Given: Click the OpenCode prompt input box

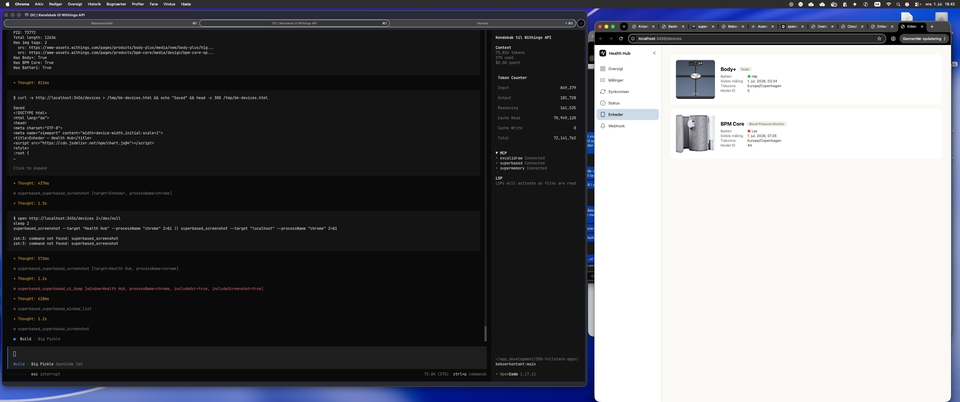Looking at the screenshot, I should (x=248, y=354).
